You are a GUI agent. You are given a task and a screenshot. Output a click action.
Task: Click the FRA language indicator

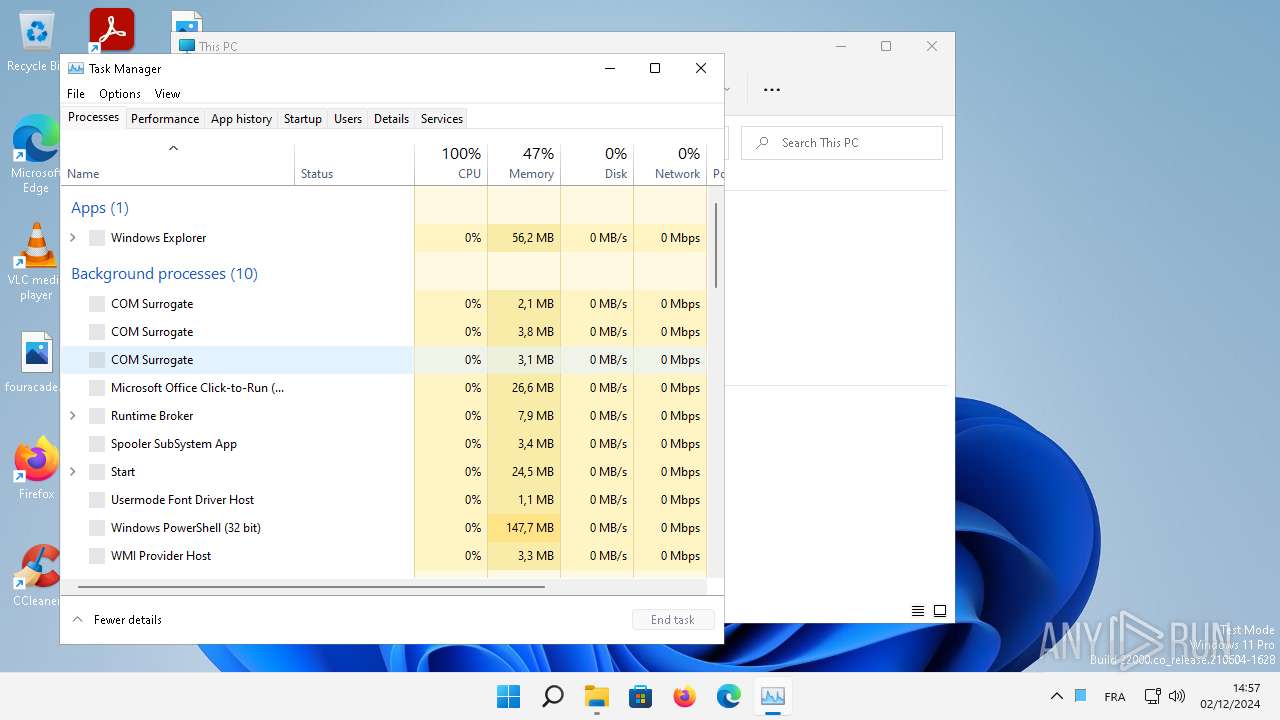click(x=1114, y=697)
